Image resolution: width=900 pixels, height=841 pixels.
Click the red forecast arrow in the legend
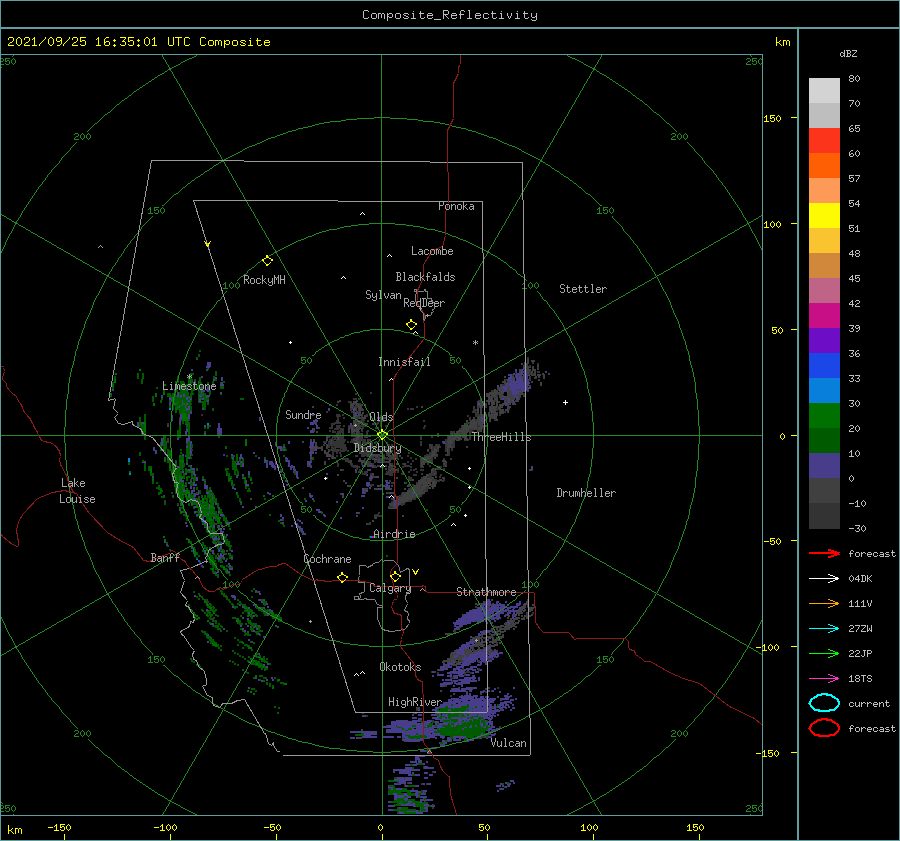(x=824, y=553)
